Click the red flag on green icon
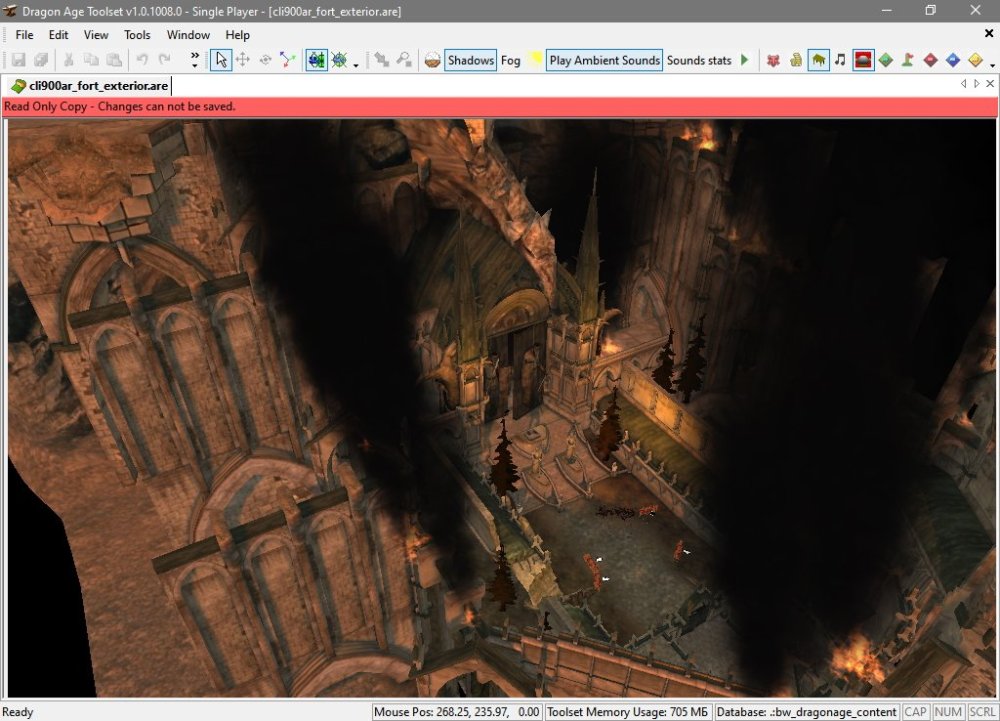This screenshot has width=1000, height=721. (x=908, y=60)
